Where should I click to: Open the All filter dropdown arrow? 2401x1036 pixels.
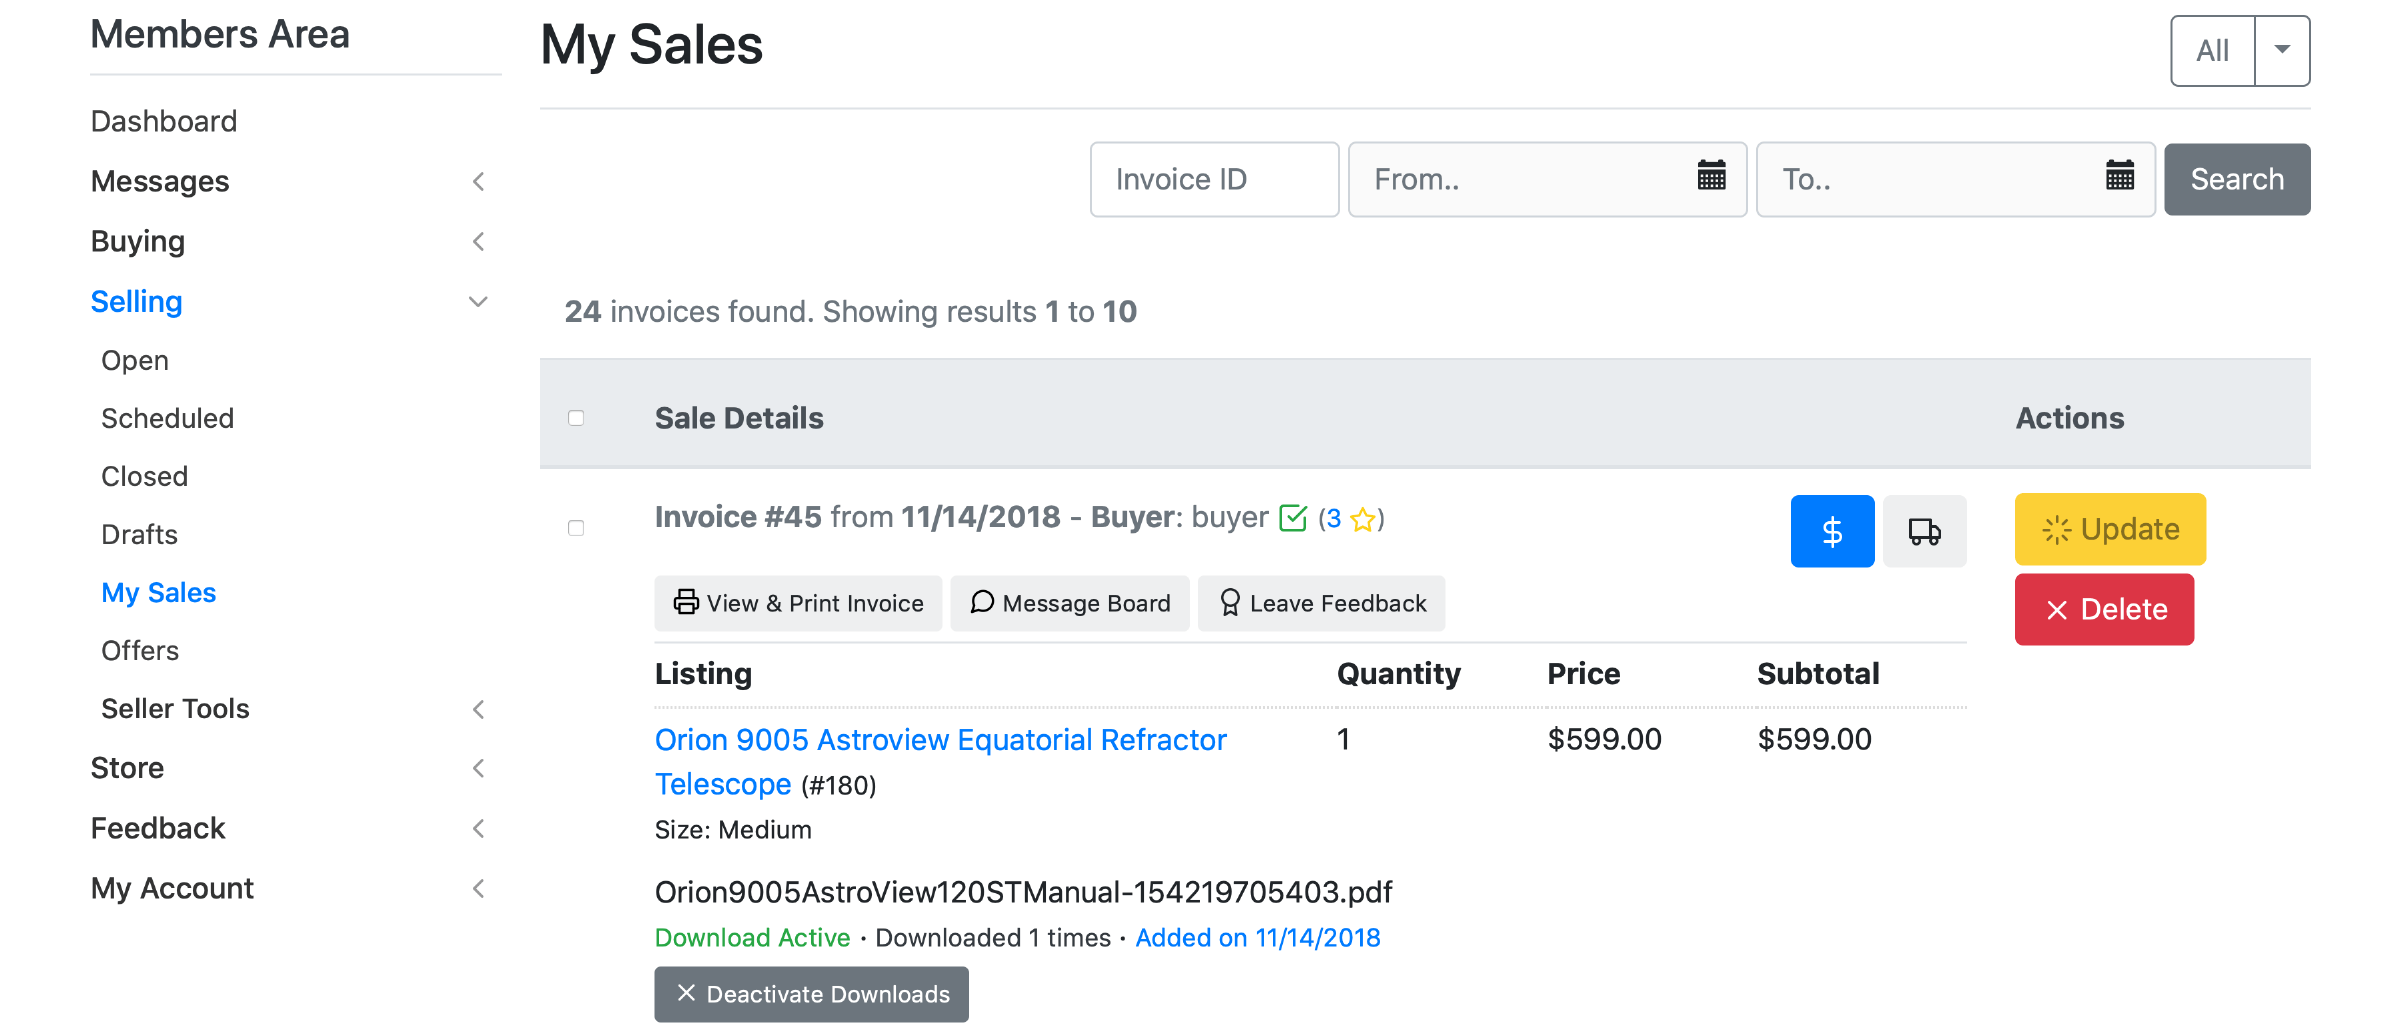coord(2282,50)
